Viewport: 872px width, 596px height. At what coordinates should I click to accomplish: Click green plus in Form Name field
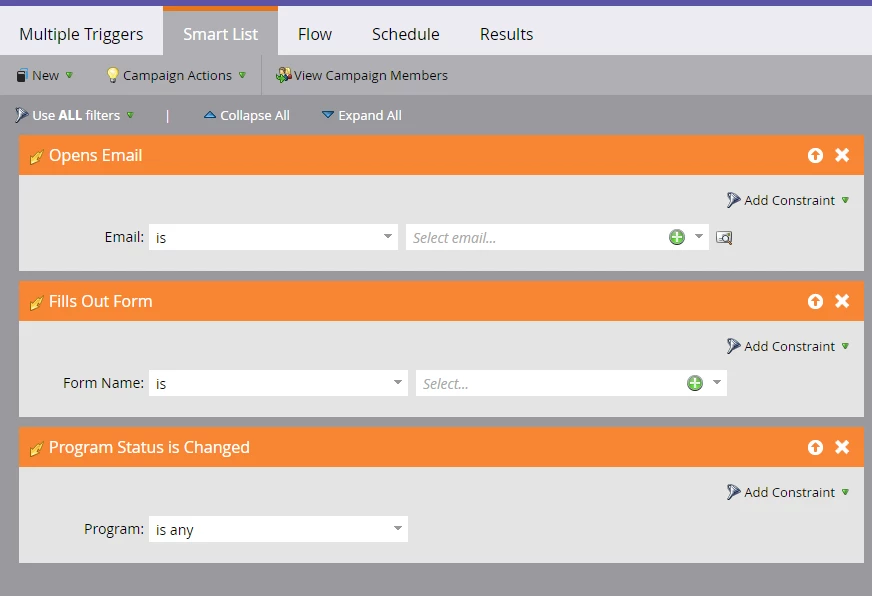click(x=695, y=383)
